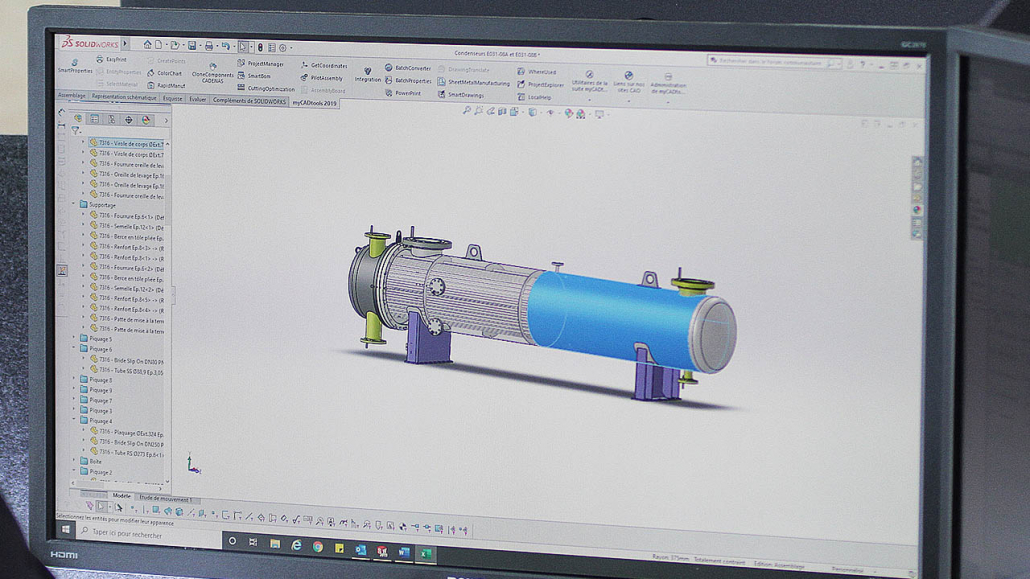This screenshot has width=1030, height=579.
Task: Open Word from the taskbar
Action: pyautogui.click(x=404, y=552)
